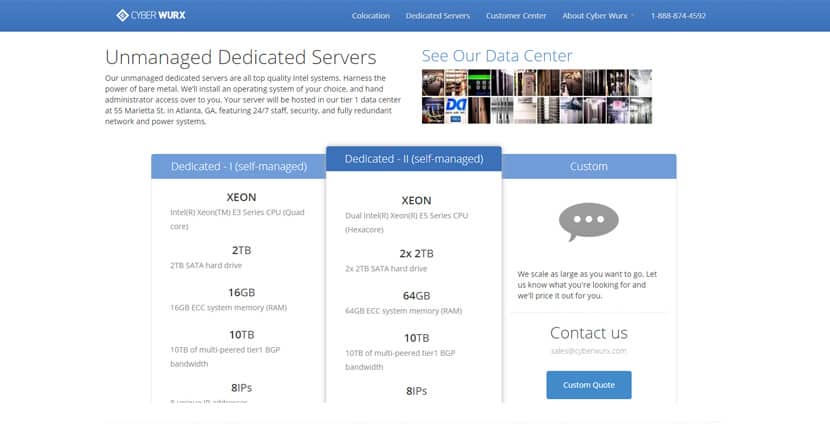
Task: Open the About Cyber Wurx menu
Action: pos(595,16)
